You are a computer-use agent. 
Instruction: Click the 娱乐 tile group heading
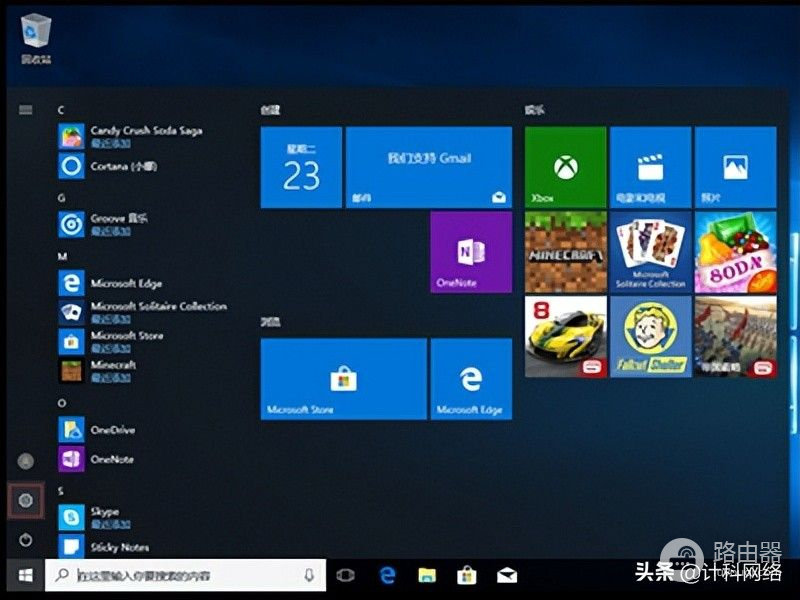tap(534, 110)
